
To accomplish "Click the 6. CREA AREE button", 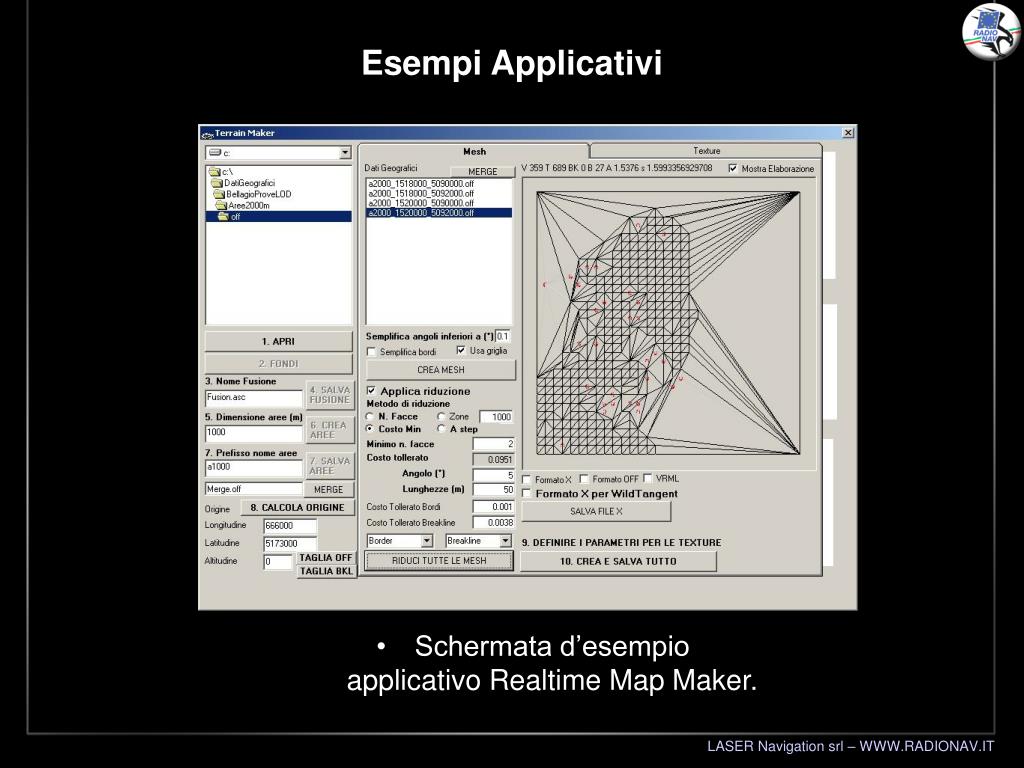I will tap(330, 430).
